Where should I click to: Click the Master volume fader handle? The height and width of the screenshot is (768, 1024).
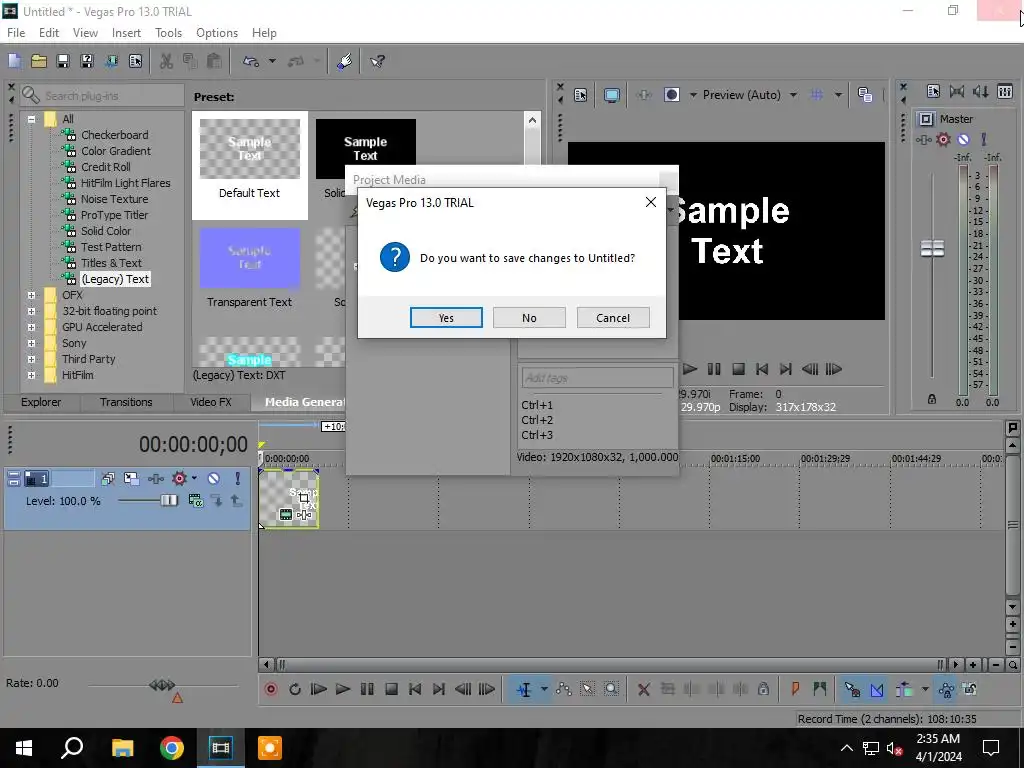(932, 248)
